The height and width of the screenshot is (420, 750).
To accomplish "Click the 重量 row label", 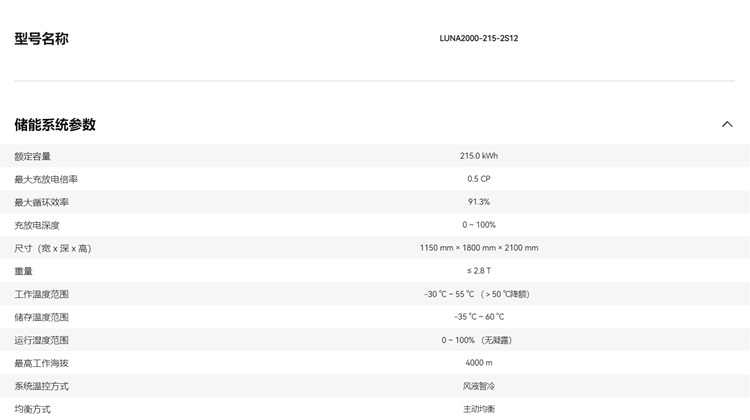I will coord(23,271).
